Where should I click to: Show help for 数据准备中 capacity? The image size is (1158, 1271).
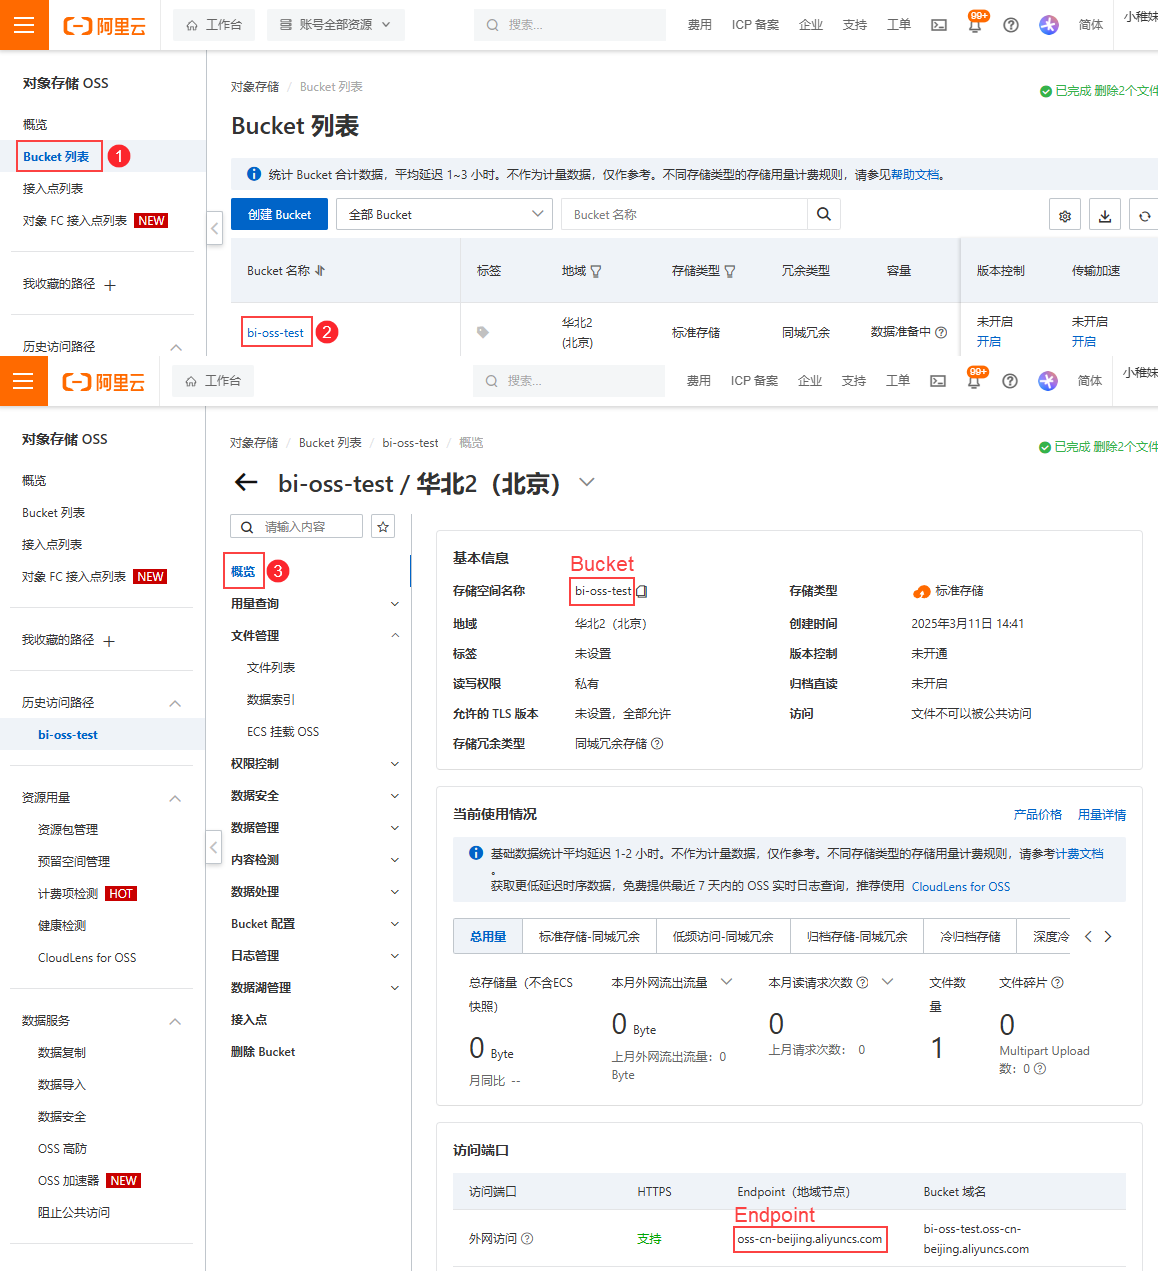pyautogui.click(x=941, y=332)
